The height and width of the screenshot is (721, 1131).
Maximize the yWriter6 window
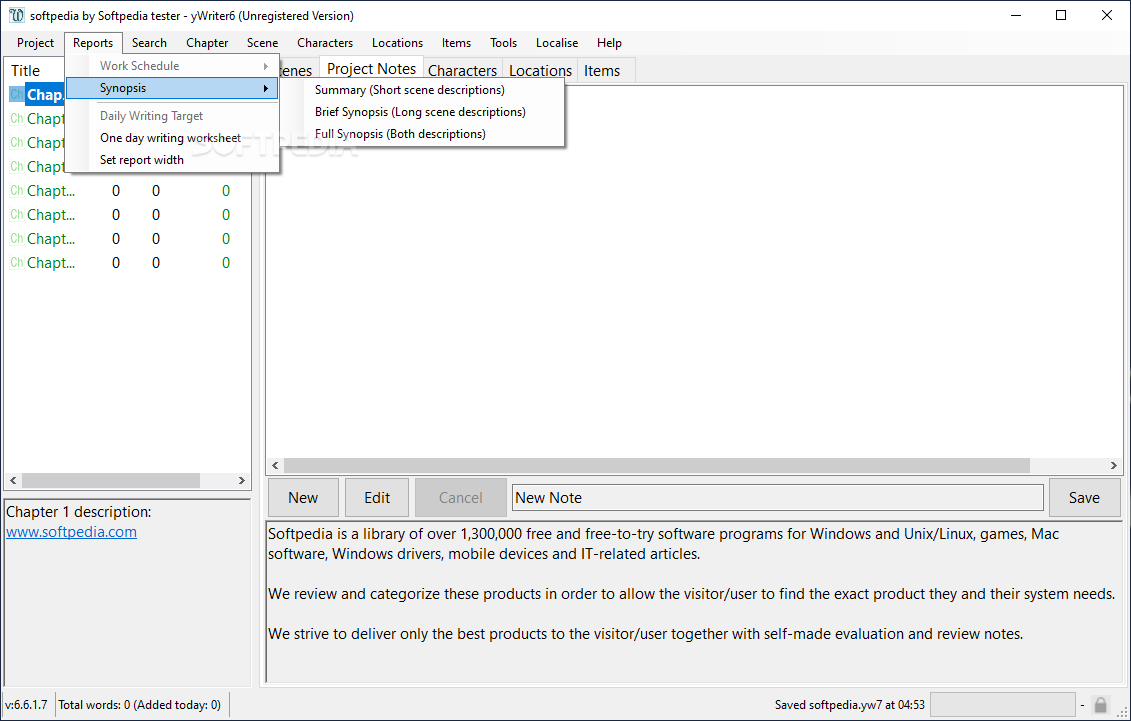[1061, 15]
